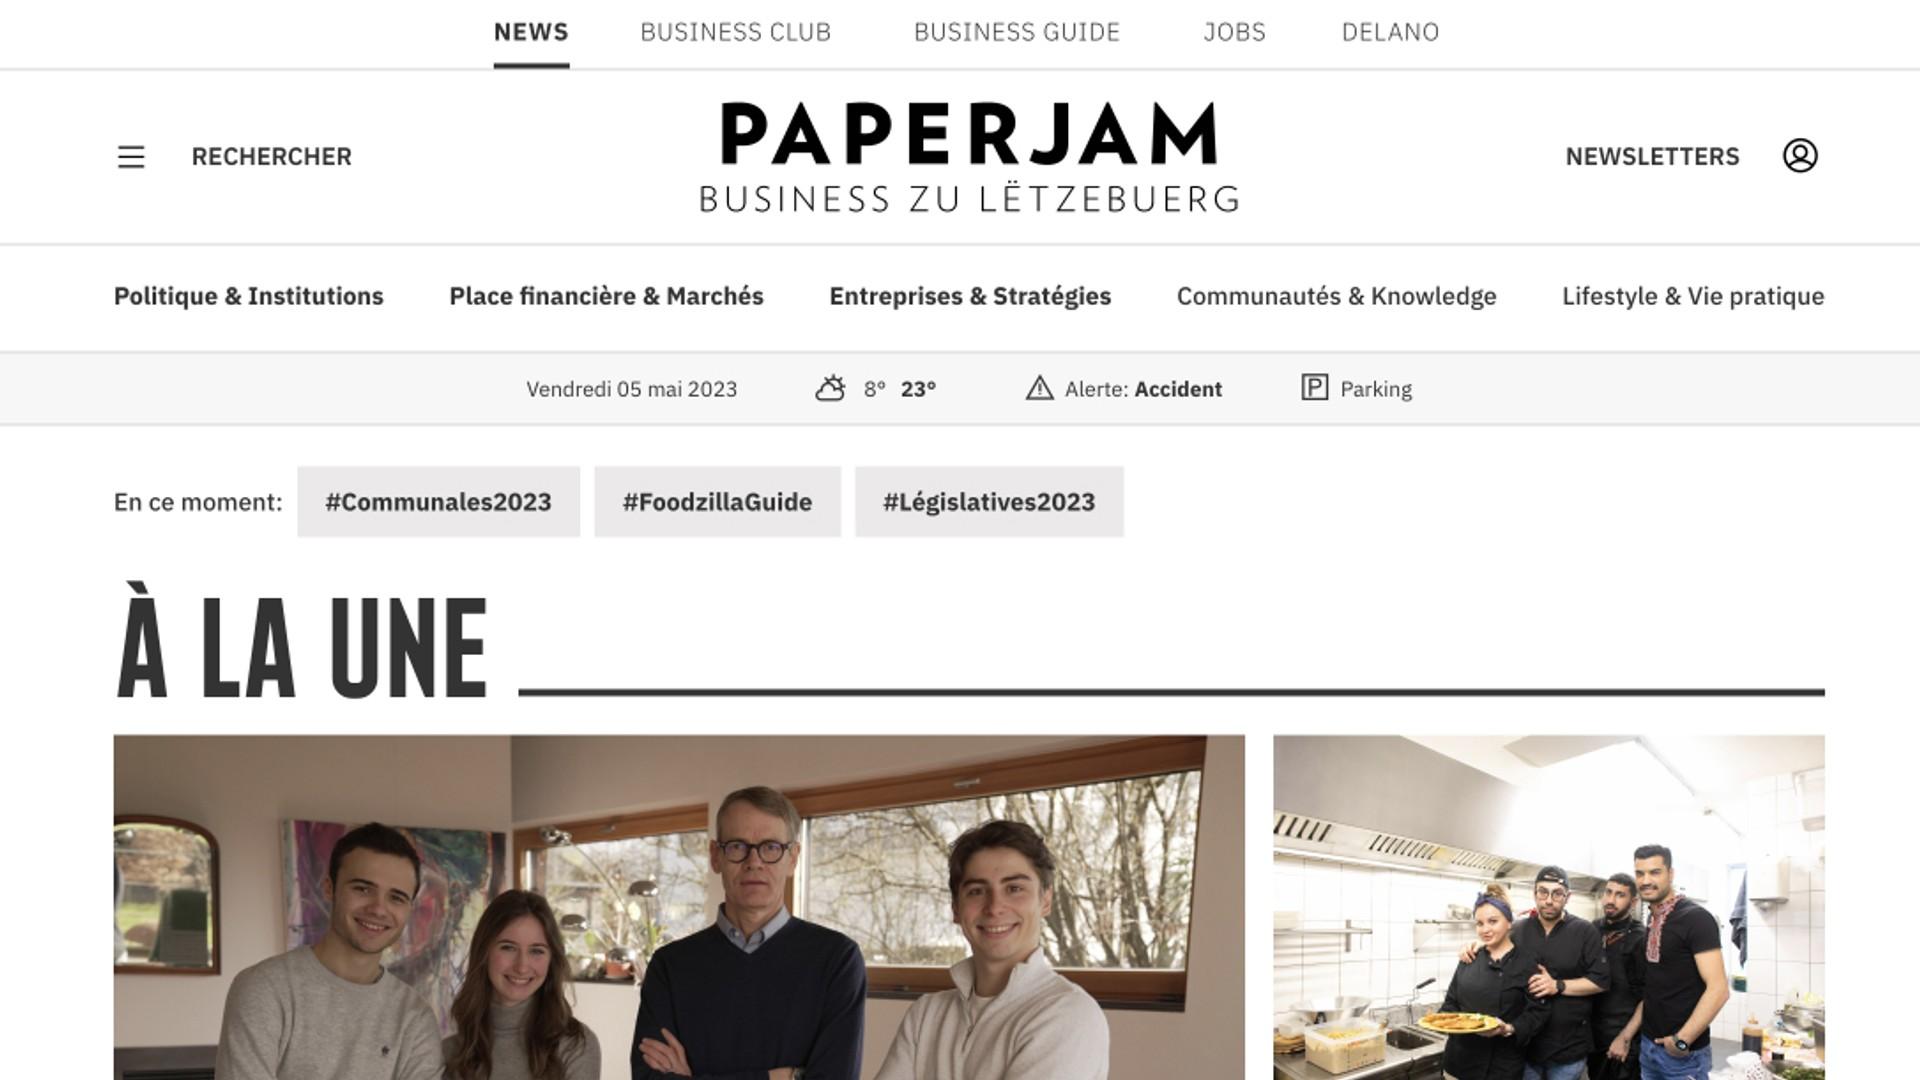Viewport: 1920px width, 1080px height.
Task: Go to the Delano tab
Action: 1390,32
